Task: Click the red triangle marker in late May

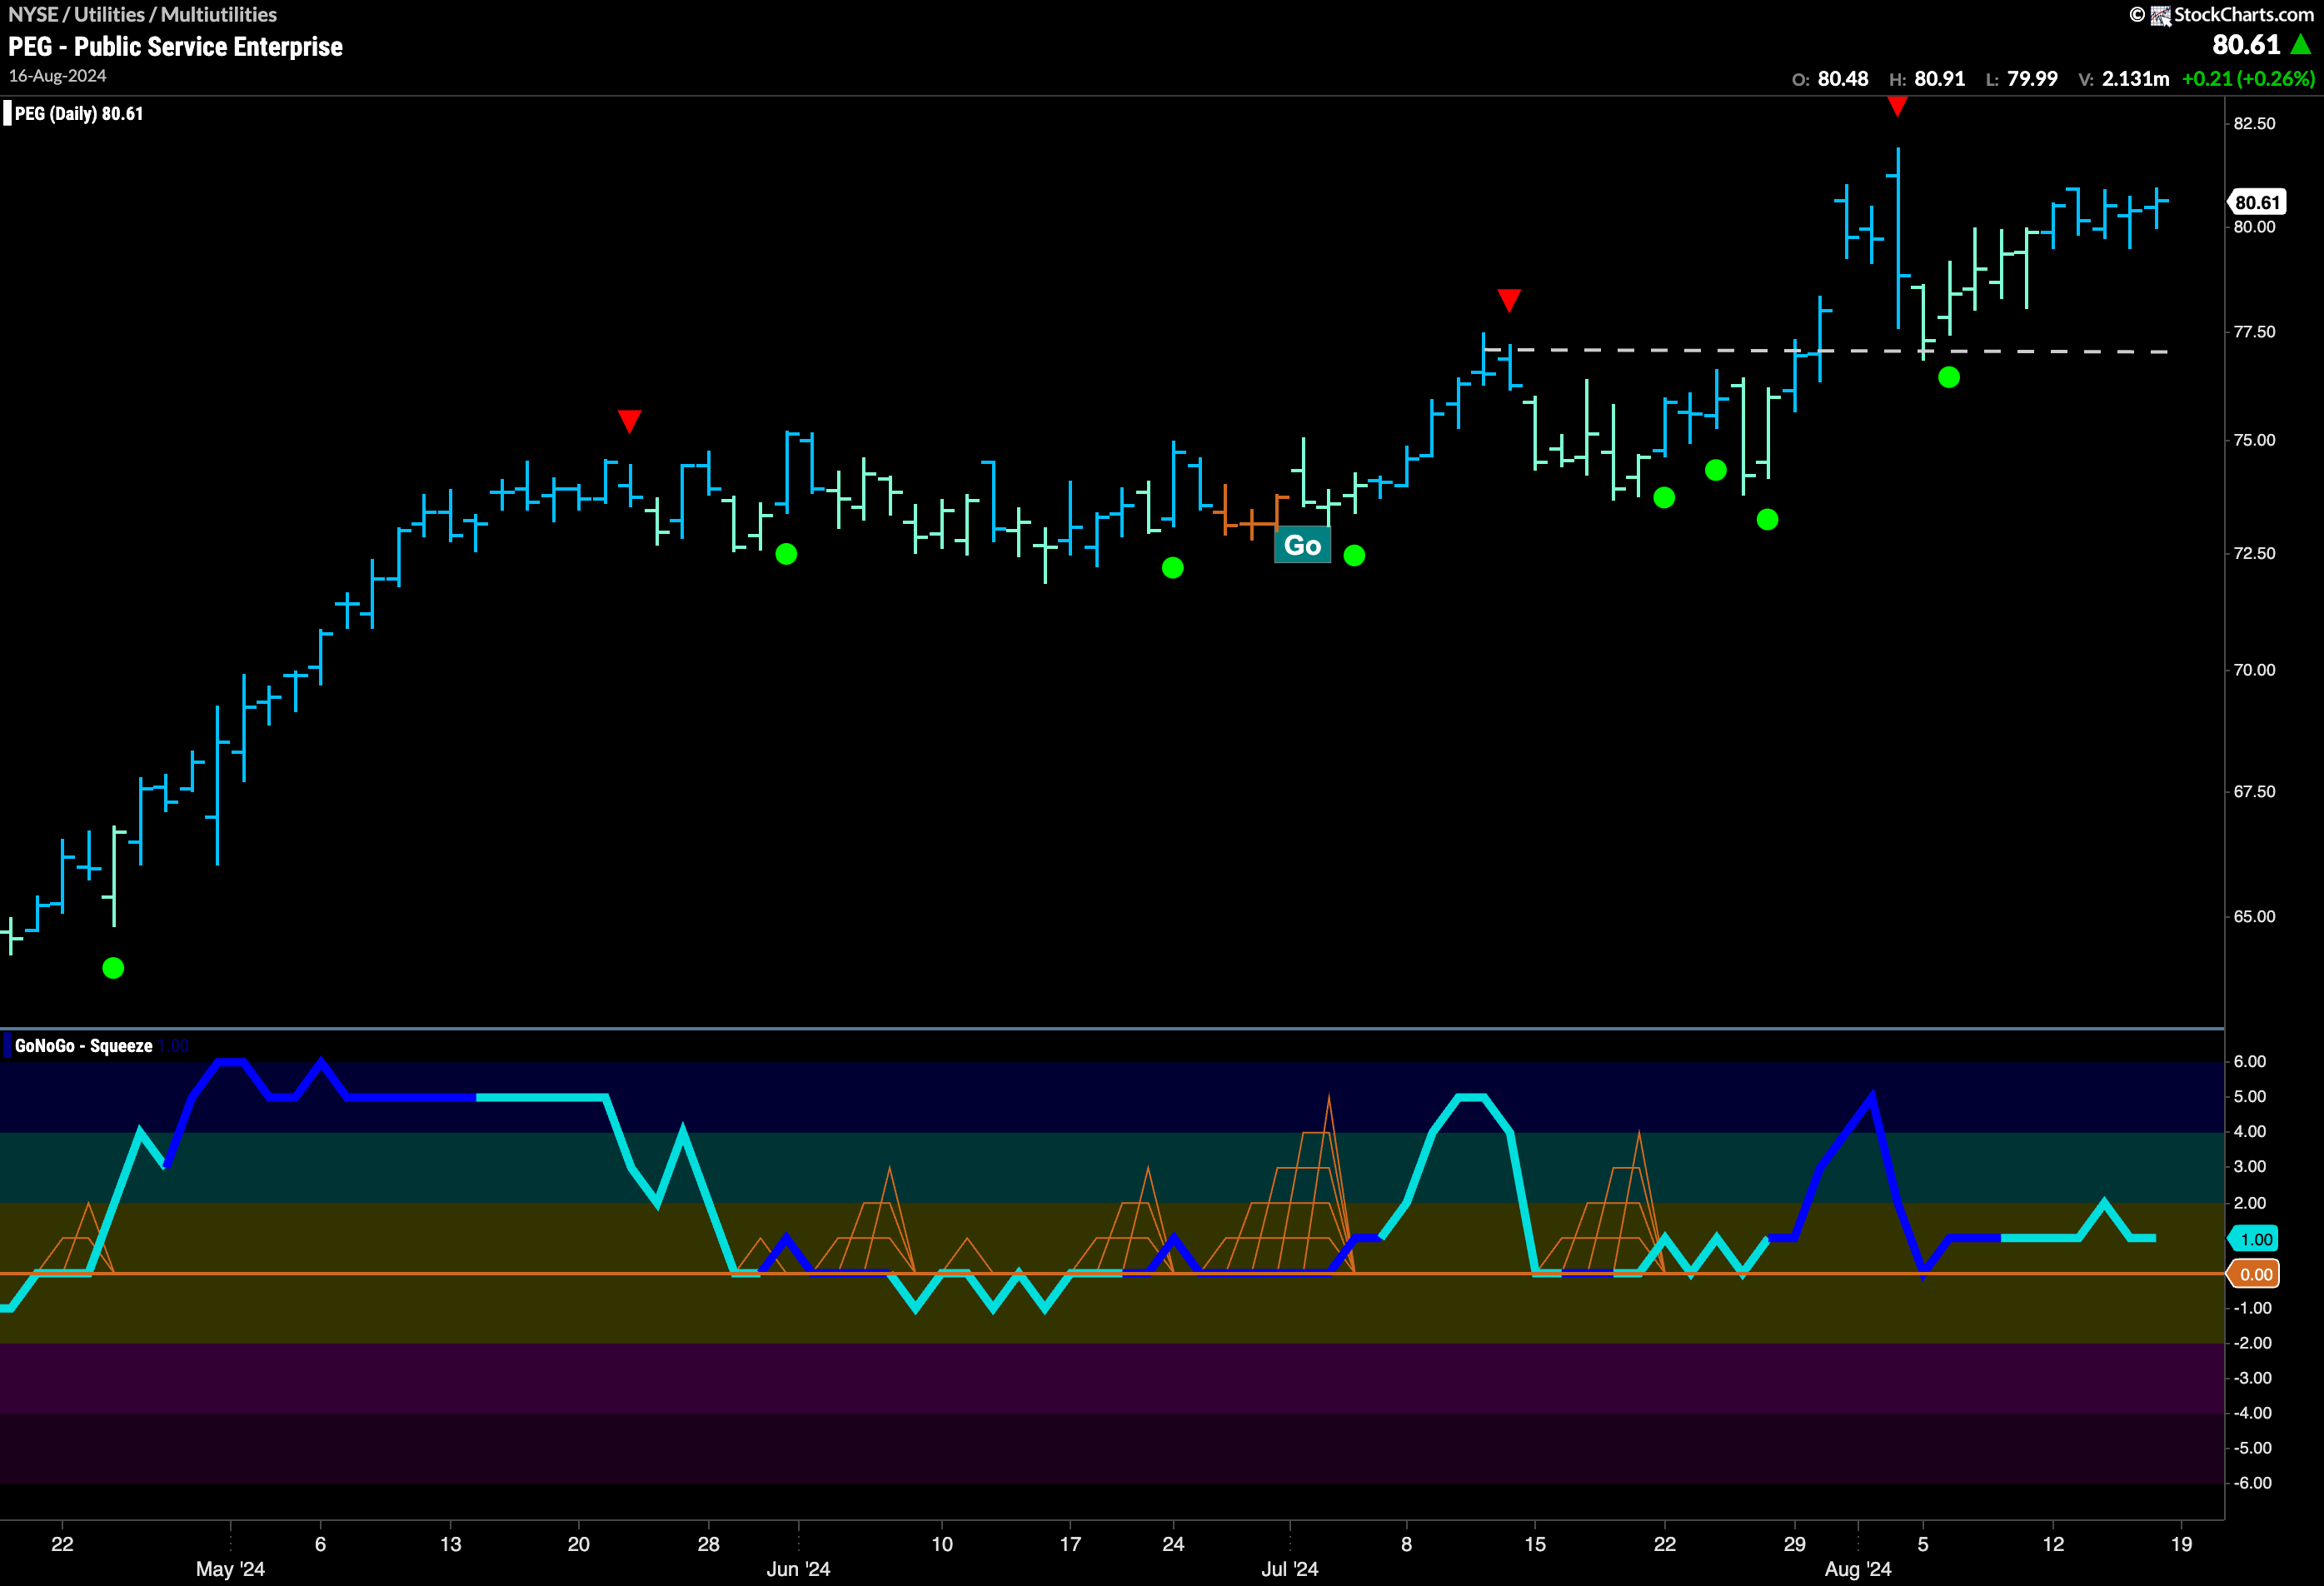Action: (629, 421)
